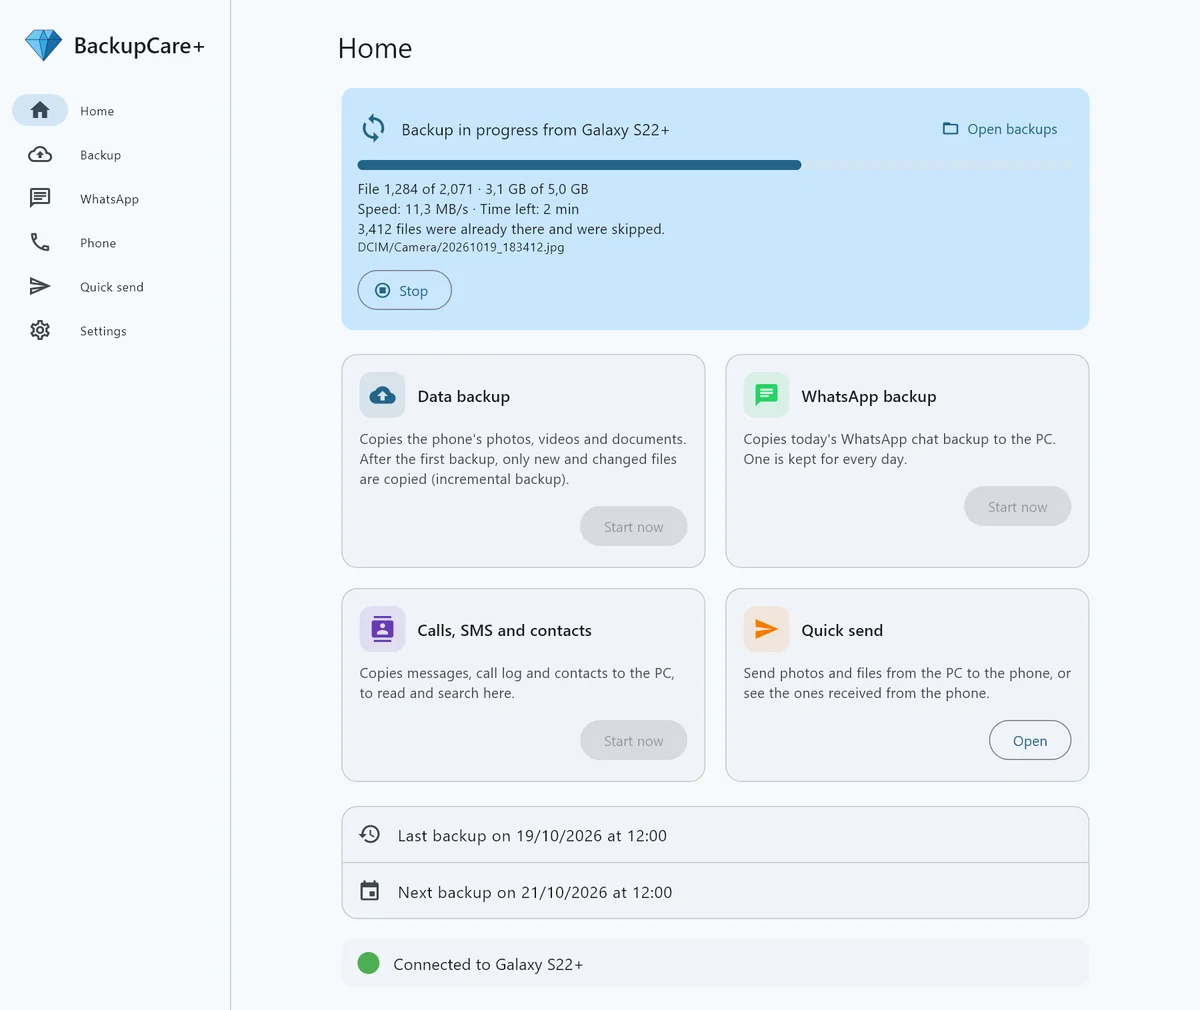Click the "Speed: 11,3 MB/s" line
This screenshot has width=1200, height=1010.
(413, 209)
